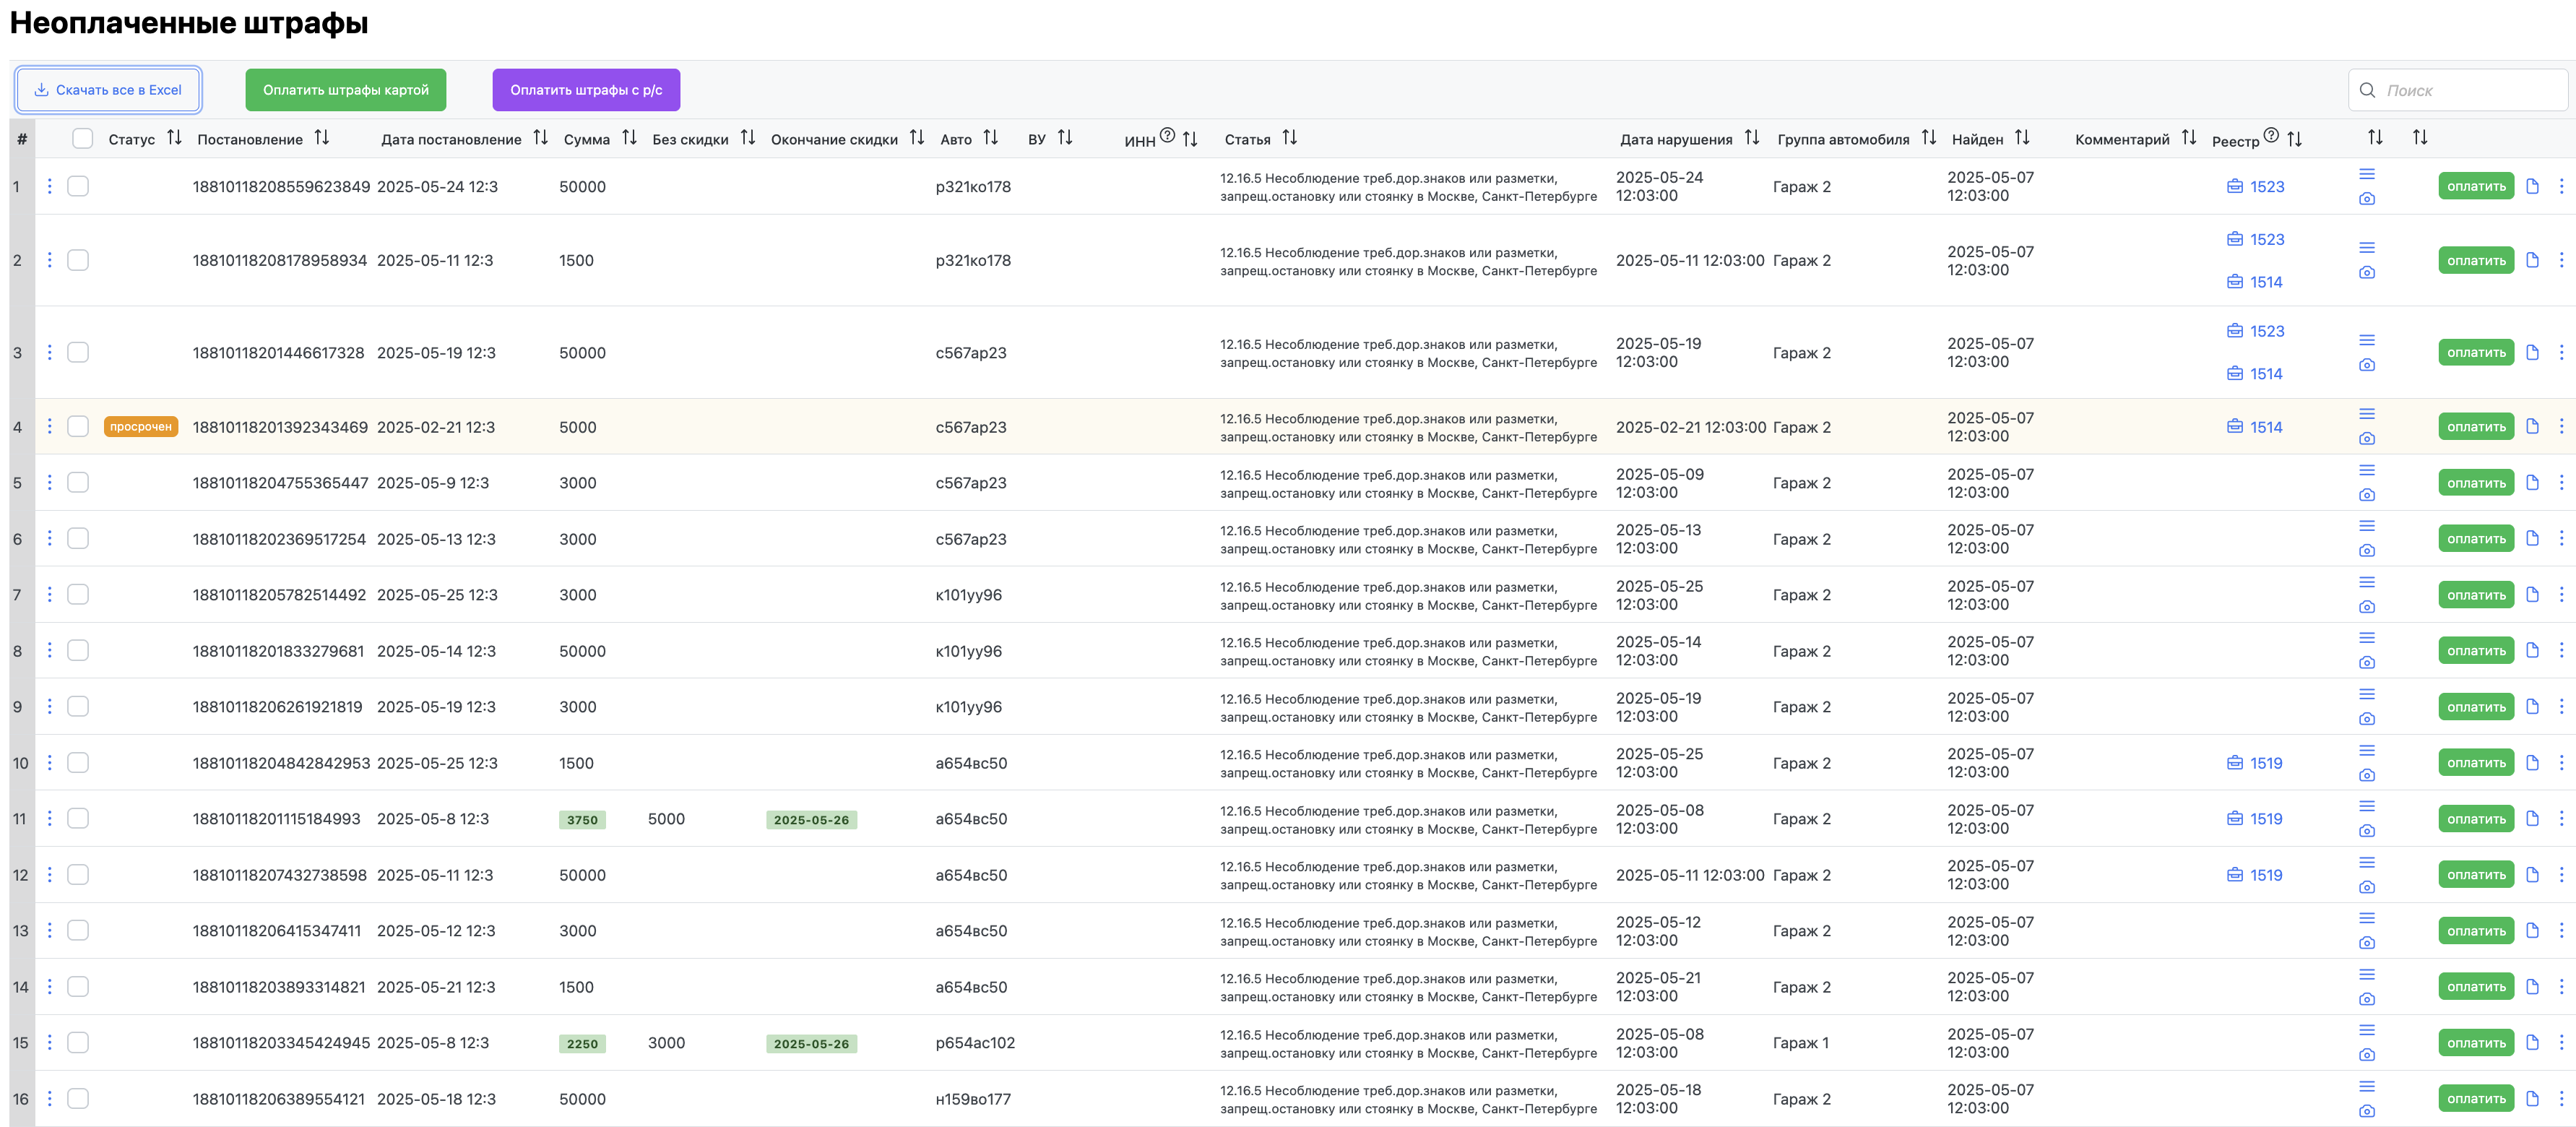Open the camera icon in row 15
The image size is (2576, 1127).
click(2366, 1055)
